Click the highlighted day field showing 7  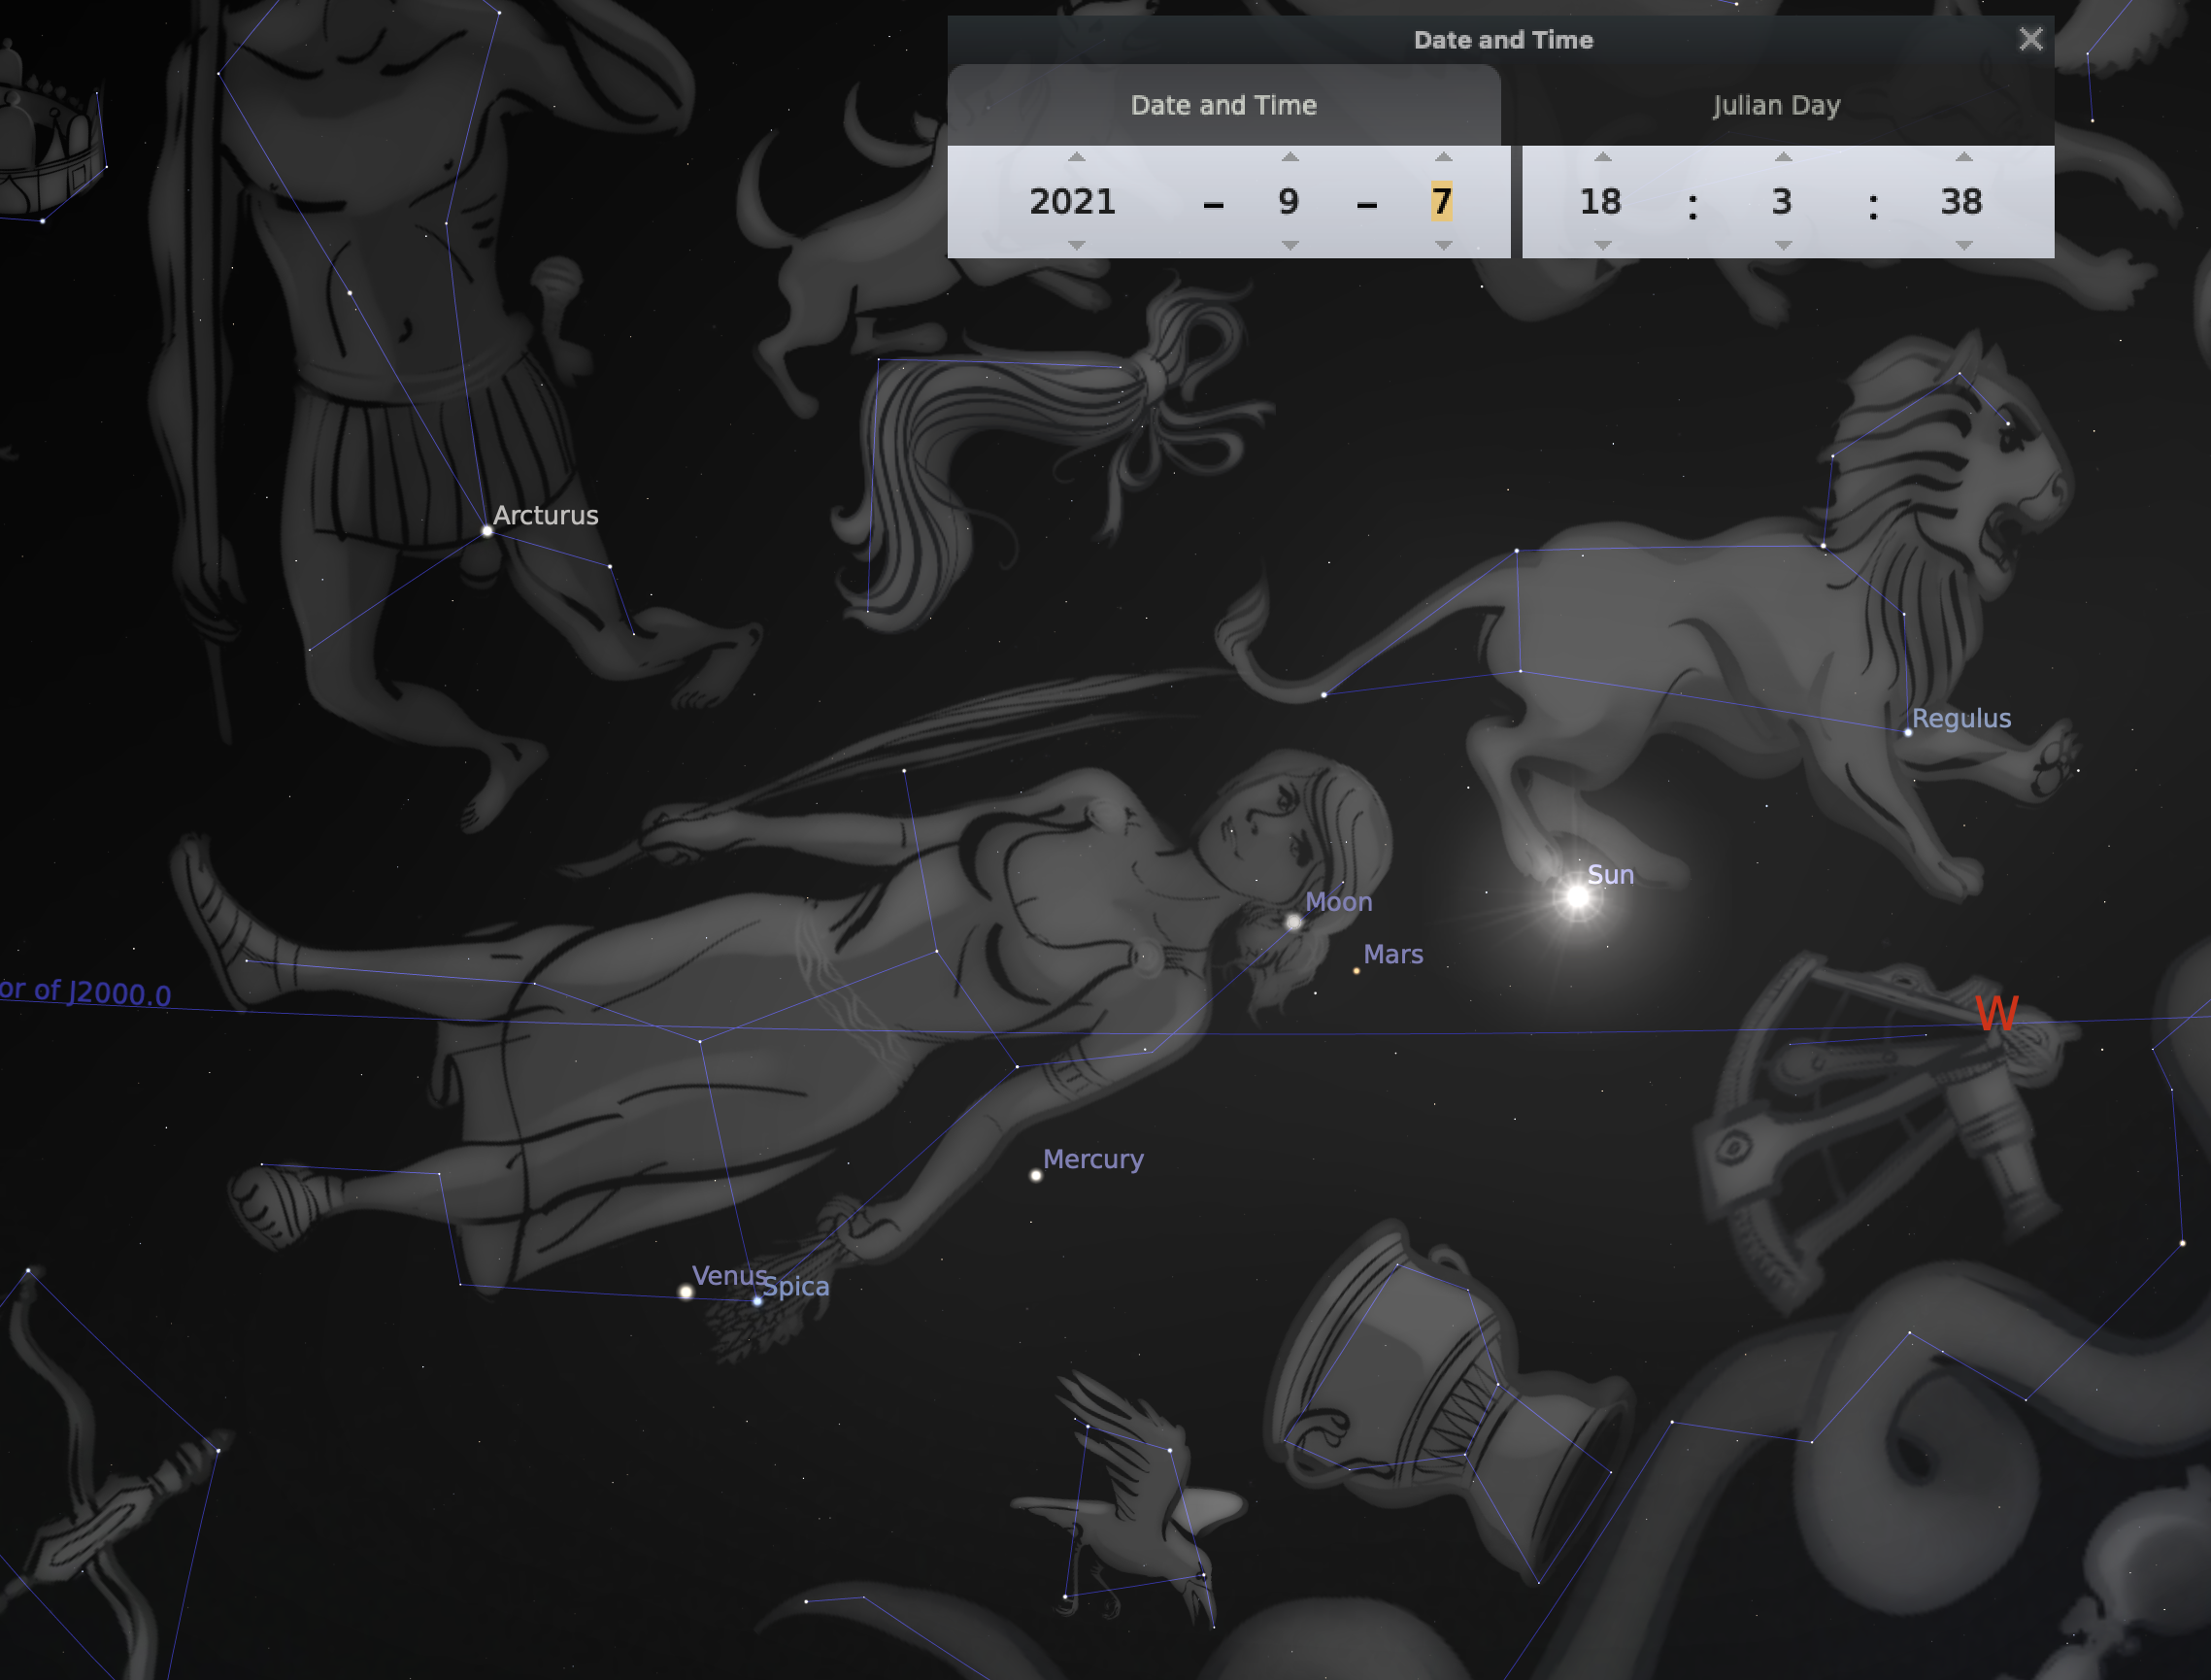1441,202
